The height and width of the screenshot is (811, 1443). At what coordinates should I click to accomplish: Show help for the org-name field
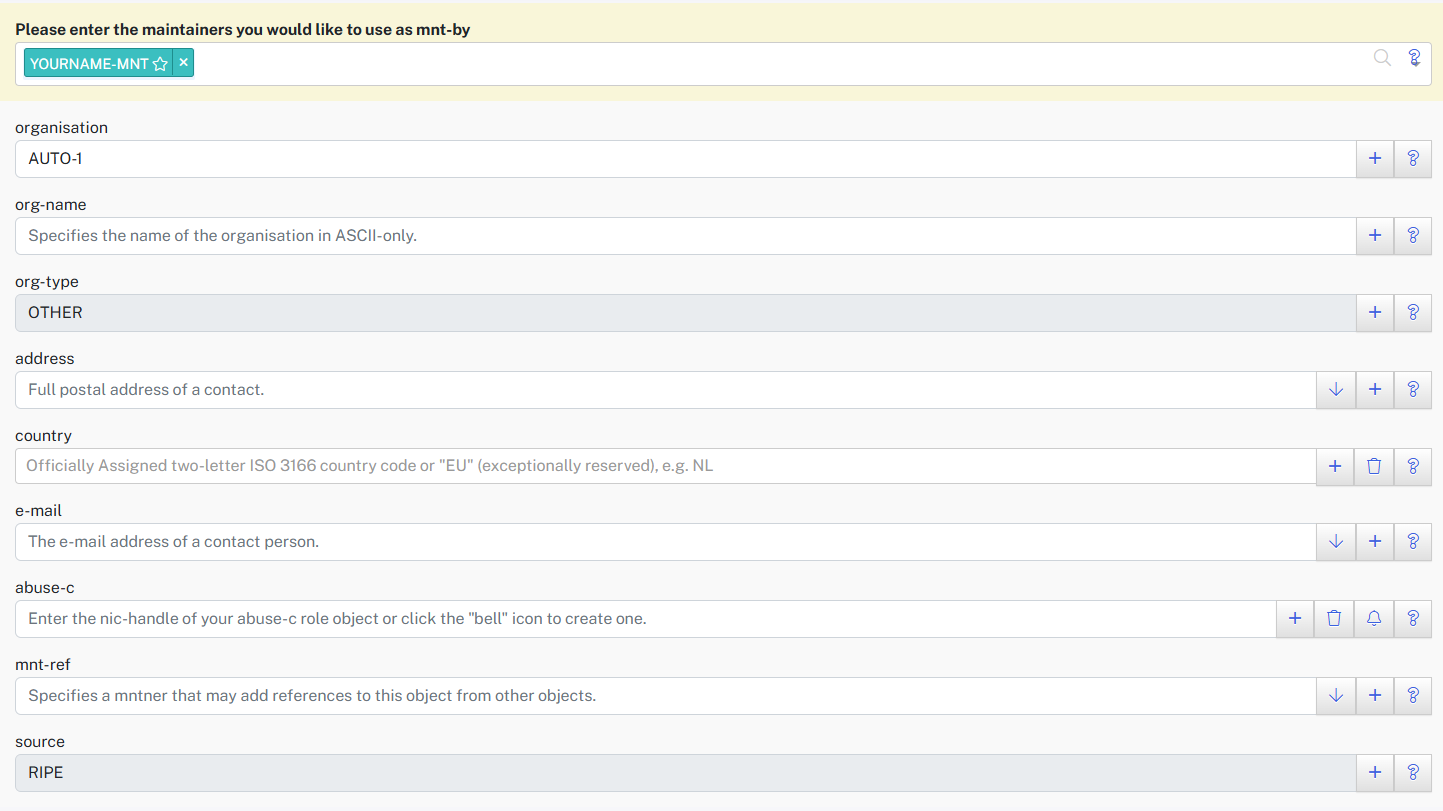tap(1413, 236)
